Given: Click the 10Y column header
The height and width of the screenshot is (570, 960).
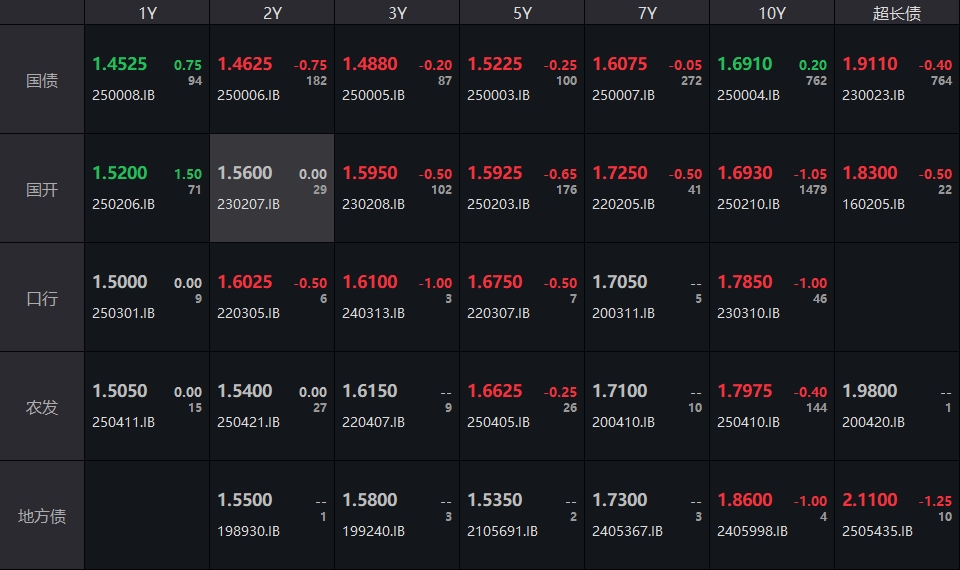Looking at the screenshot, I should click(x=772, y=13).
